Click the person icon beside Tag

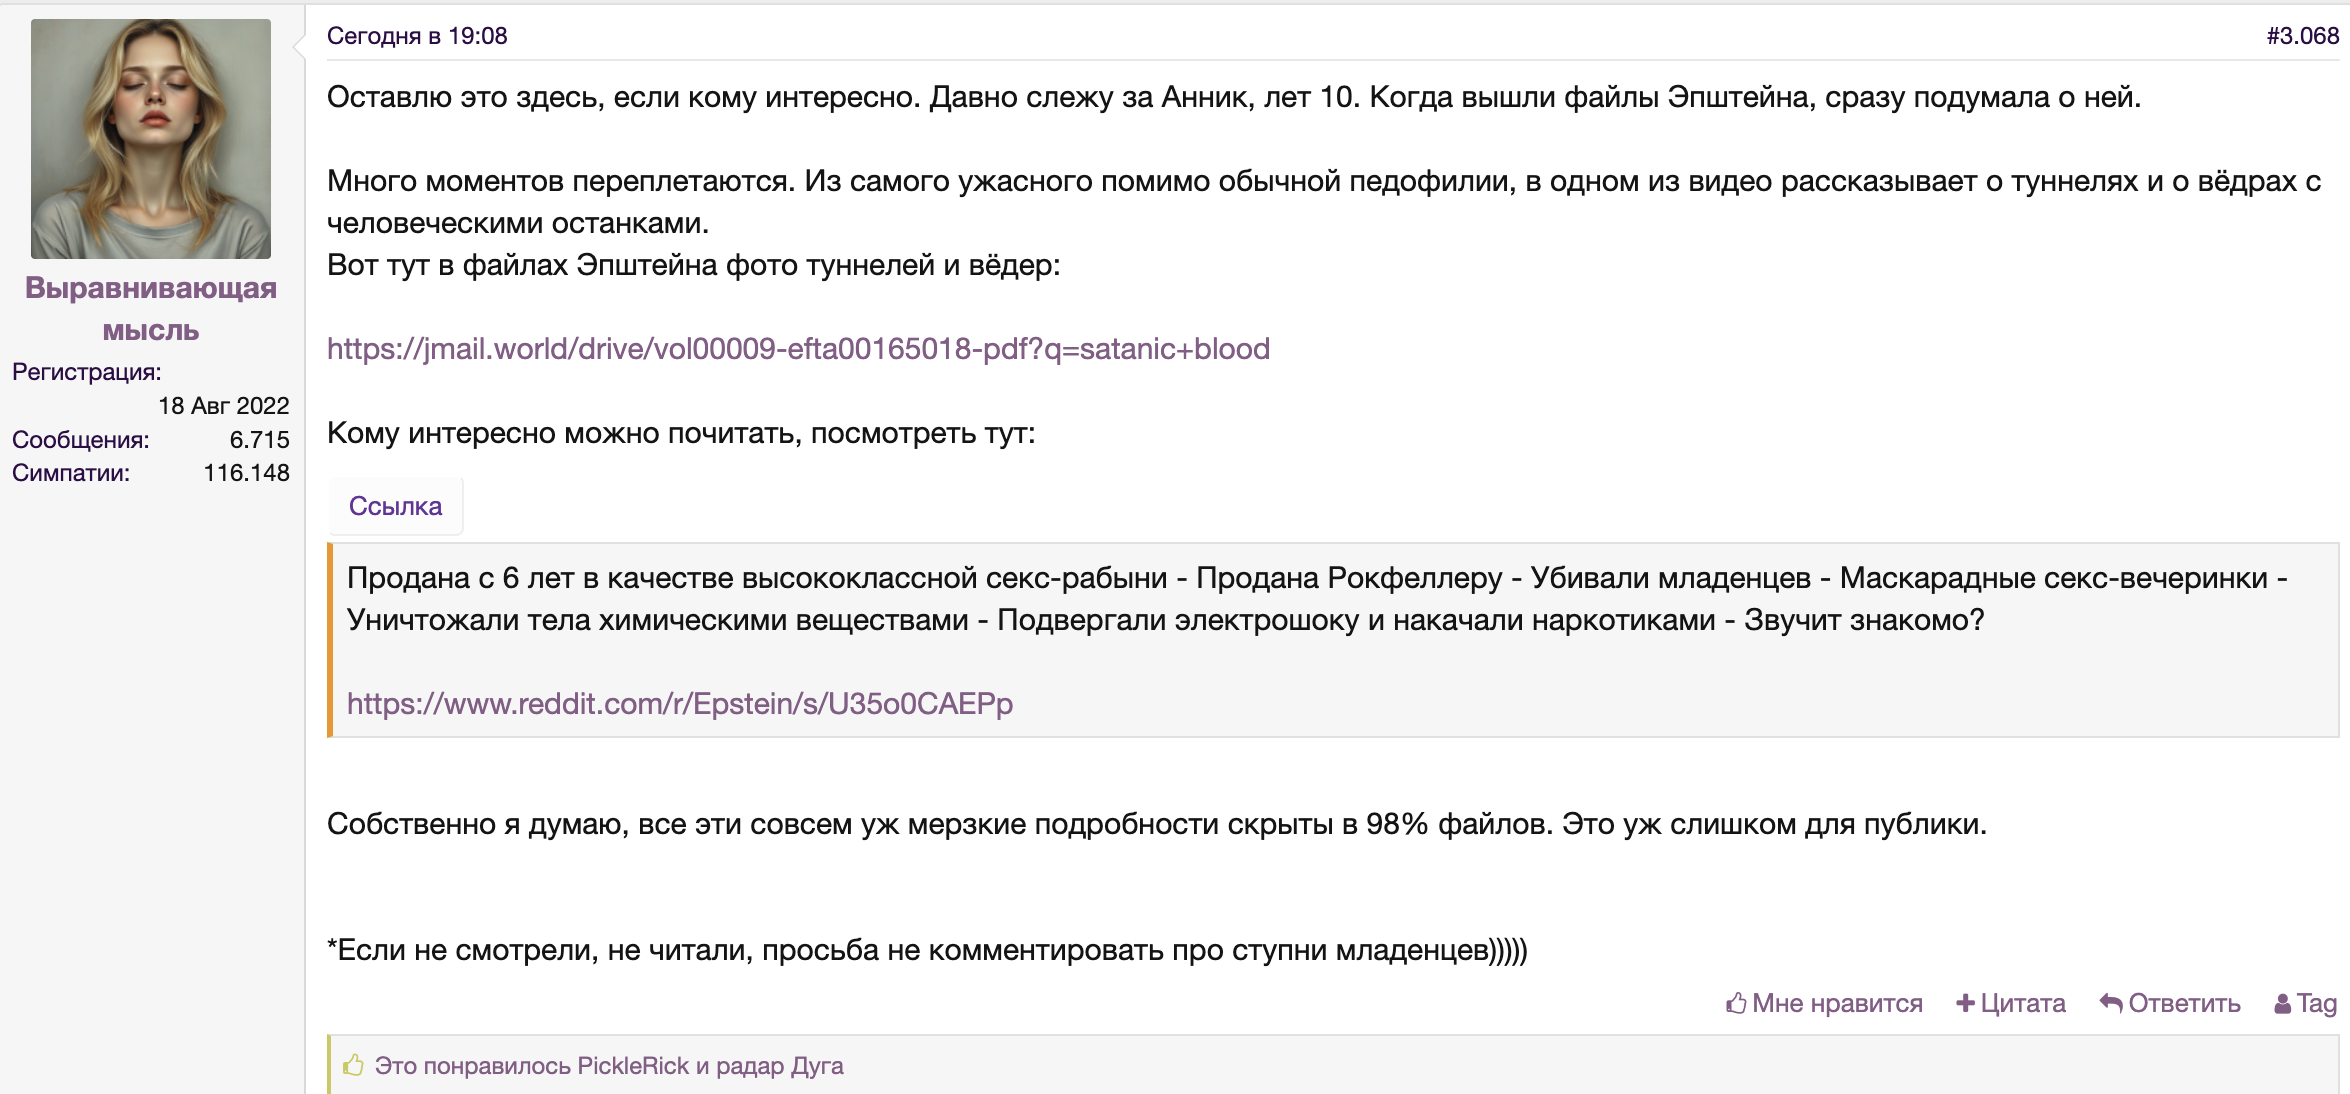[x=2283, y=1004]
